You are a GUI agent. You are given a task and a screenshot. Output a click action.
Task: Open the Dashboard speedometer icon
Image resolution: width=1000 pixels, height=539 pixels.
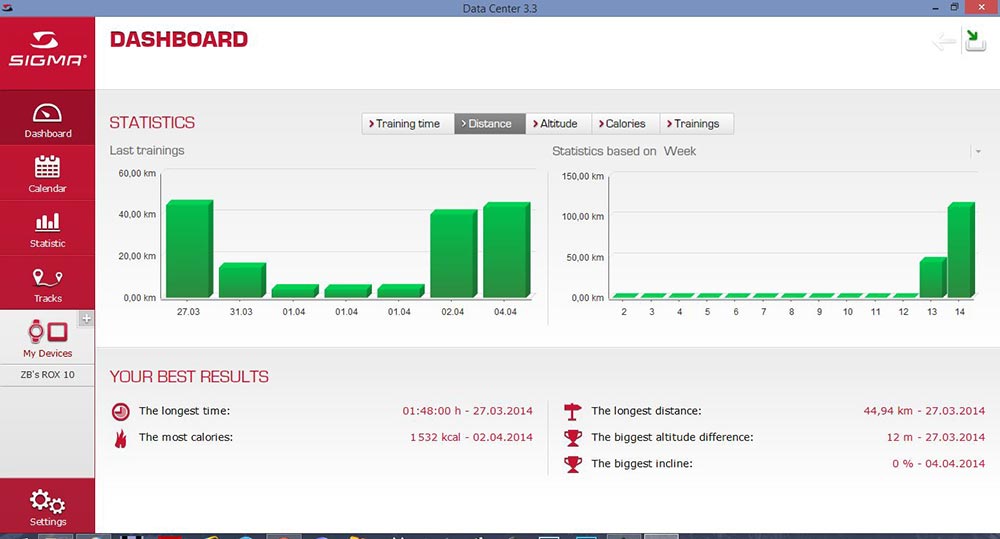[x=47, y=114]
